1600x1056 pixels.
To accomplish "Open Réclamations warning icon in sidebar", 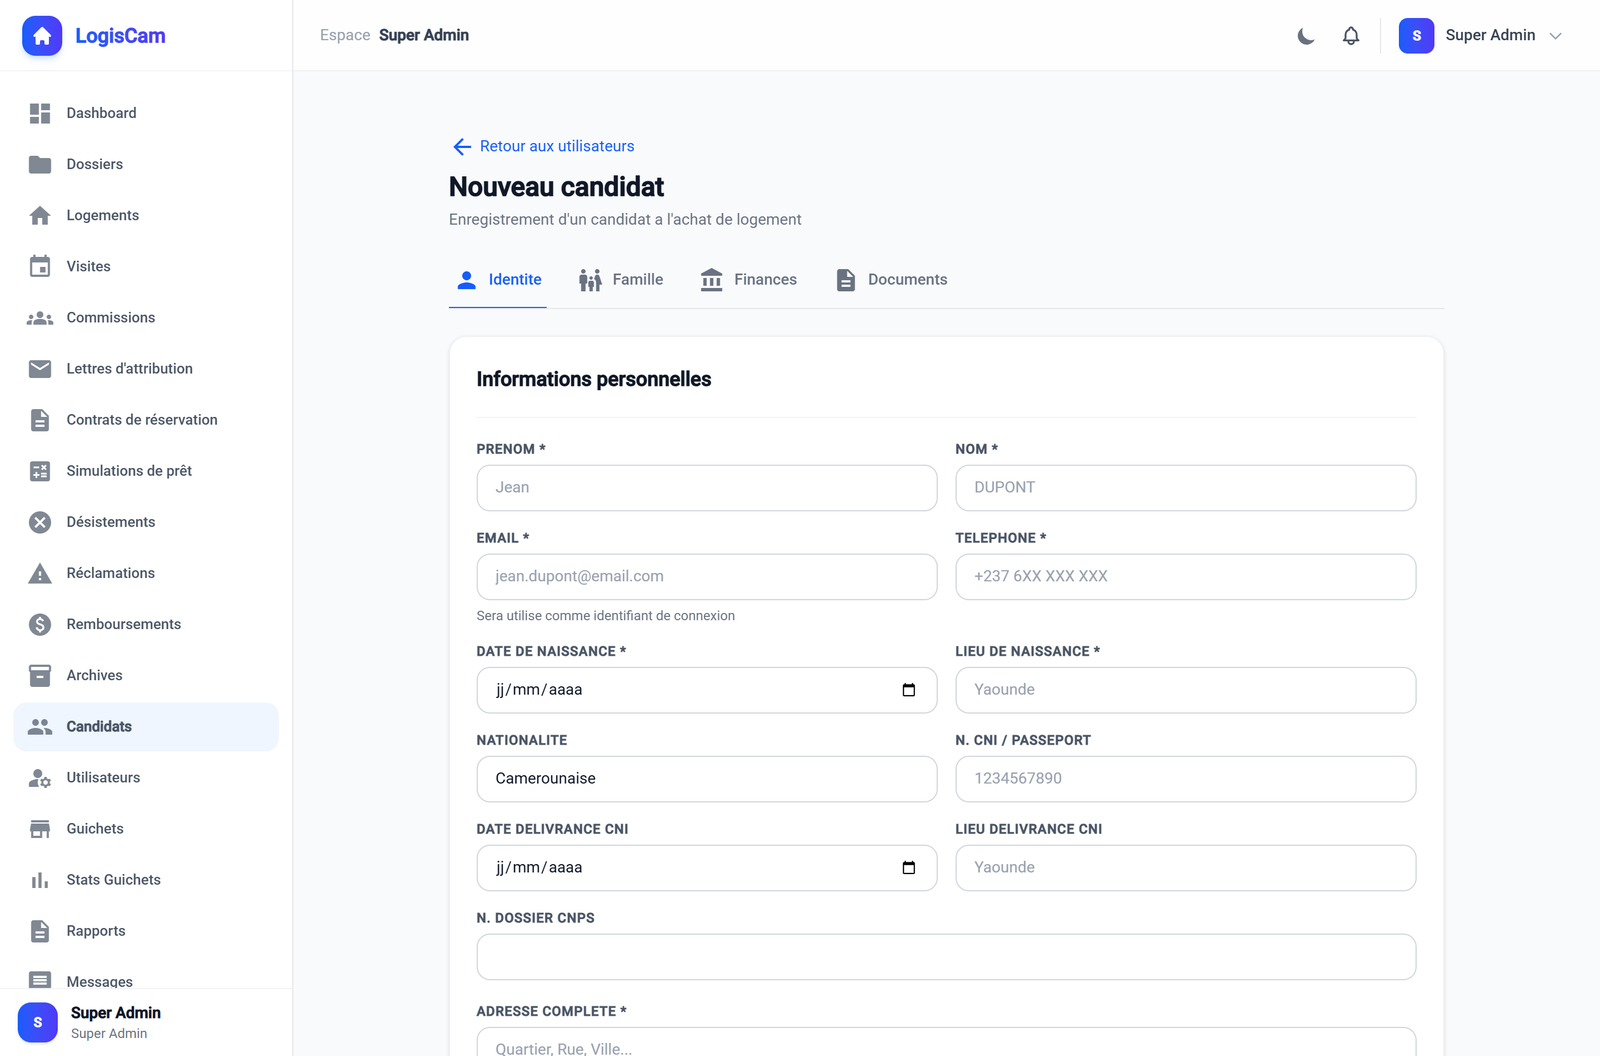I will 40,573.
